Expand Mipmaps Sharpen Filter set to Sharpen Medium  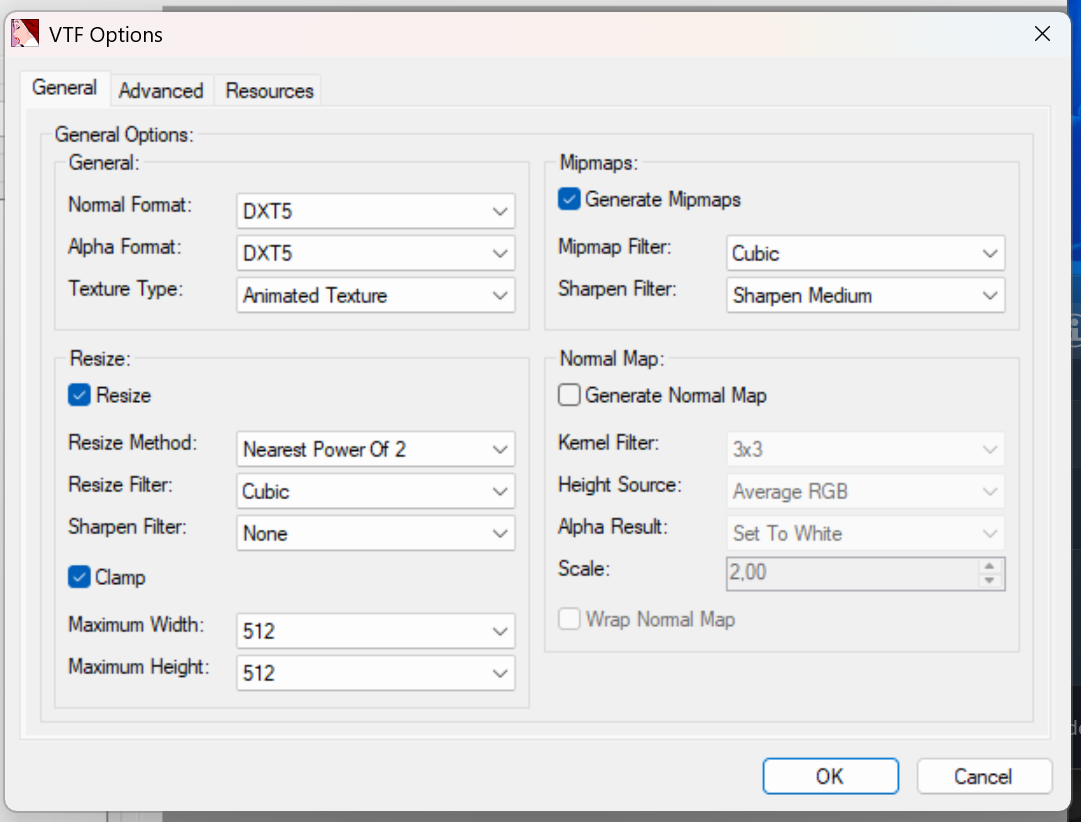click(866, 296)
